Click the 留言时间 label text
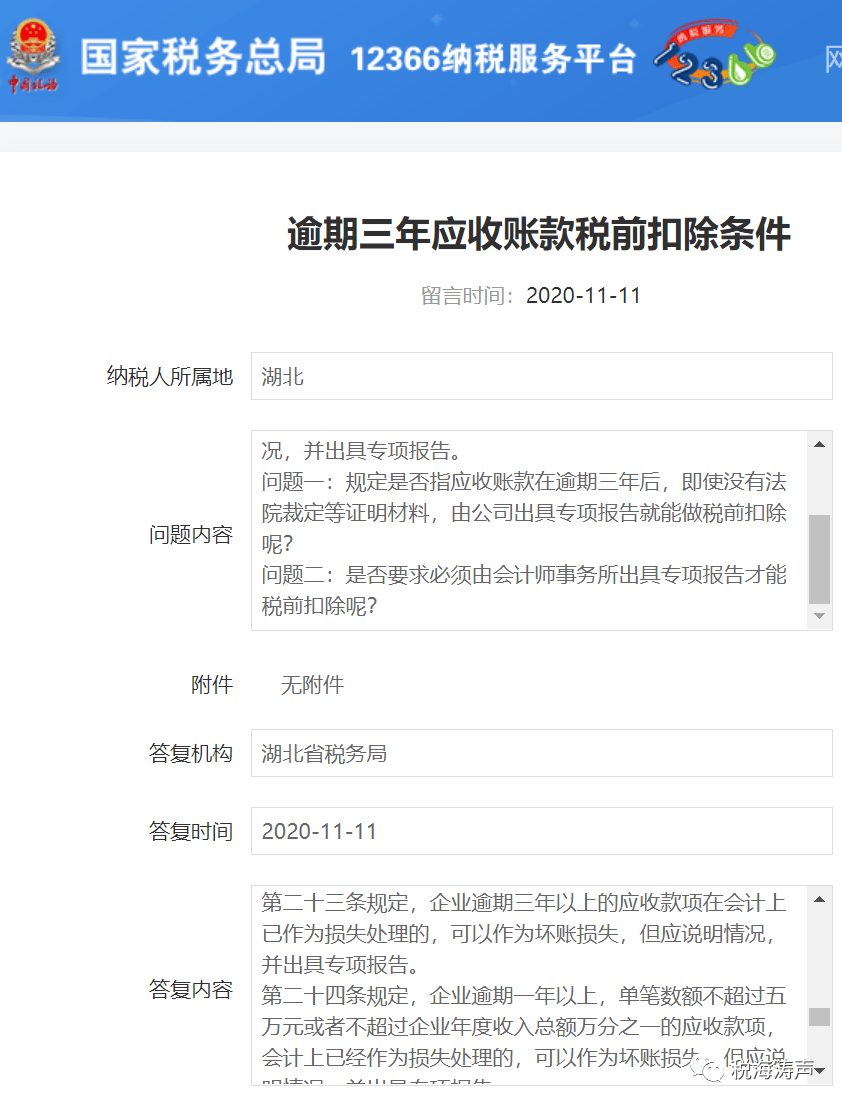842x1107 pixels. [467, 295]
